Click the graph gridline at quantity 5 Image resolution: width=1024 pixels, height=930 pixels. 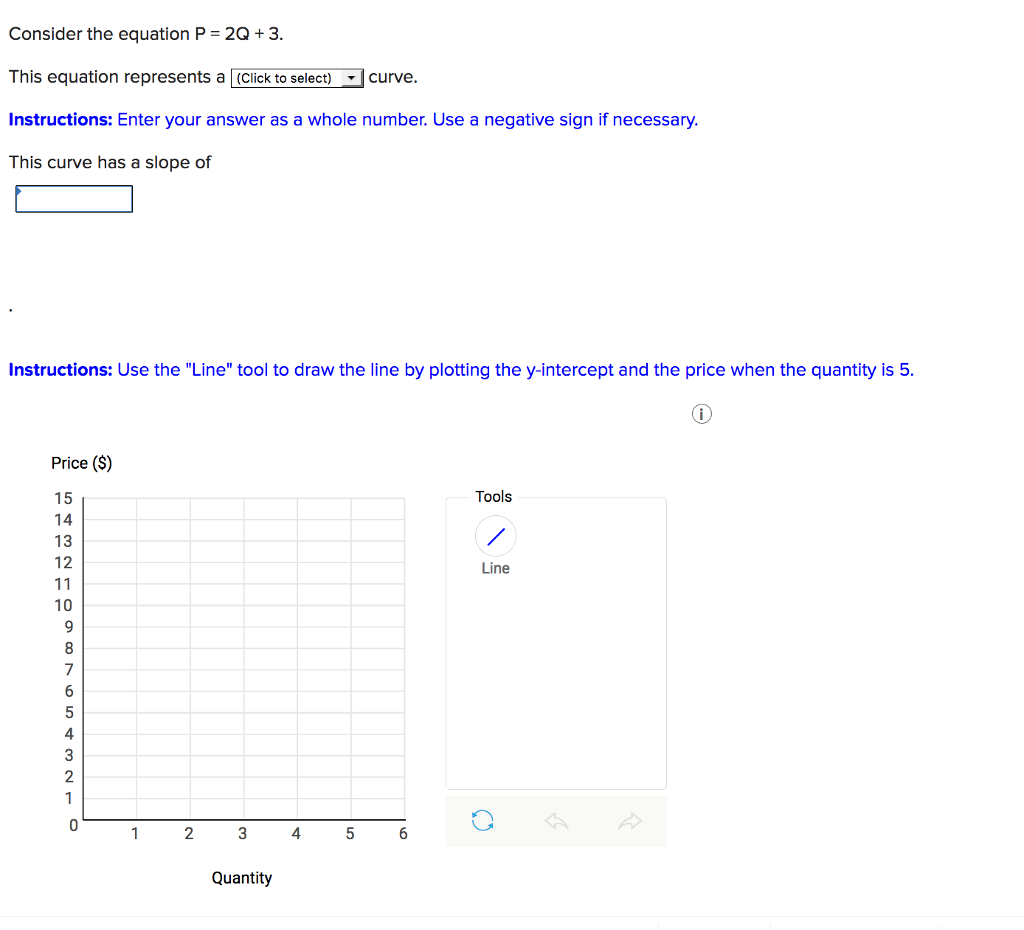(350, 660)
